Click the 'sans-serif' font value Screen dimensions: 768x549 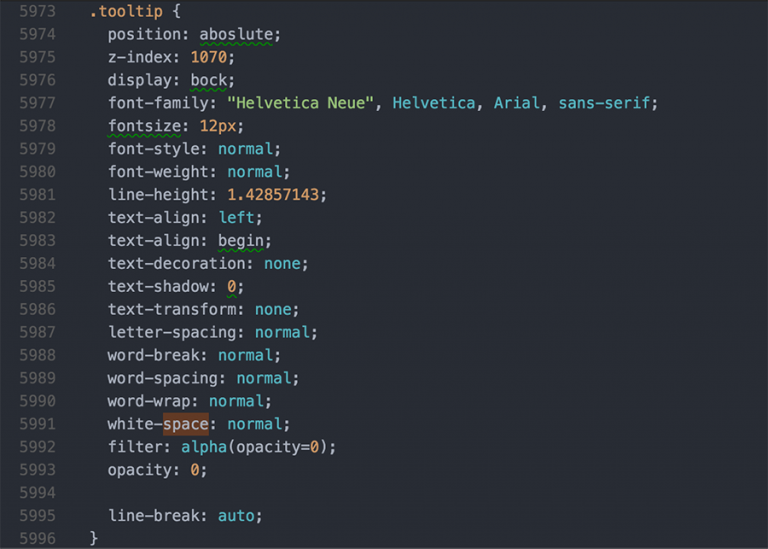[x=605, y=104]
